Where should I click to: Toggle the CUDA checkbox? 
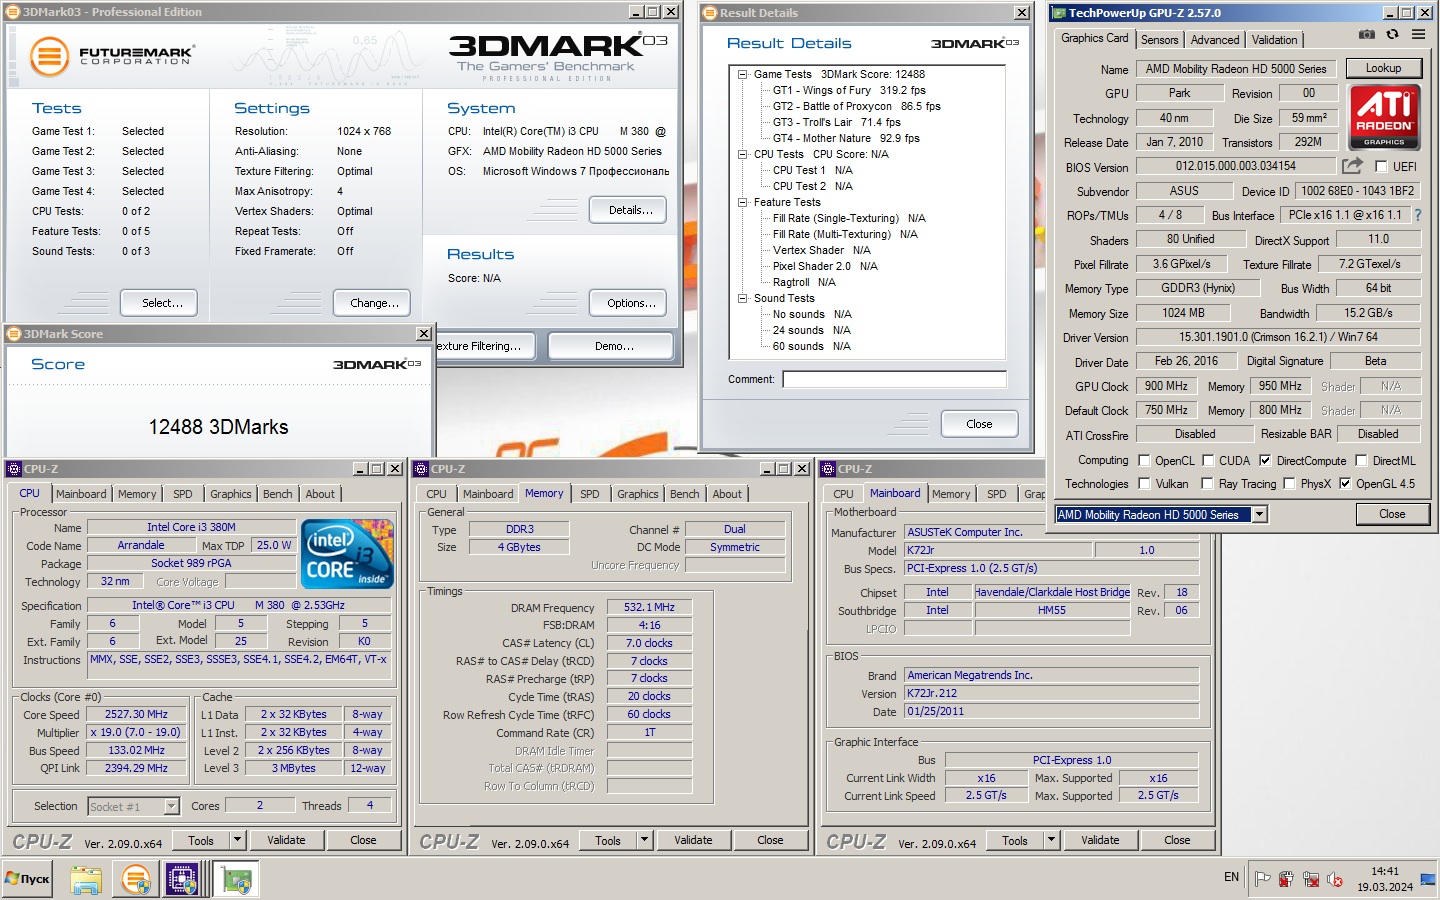click(x=1208, y=460)
